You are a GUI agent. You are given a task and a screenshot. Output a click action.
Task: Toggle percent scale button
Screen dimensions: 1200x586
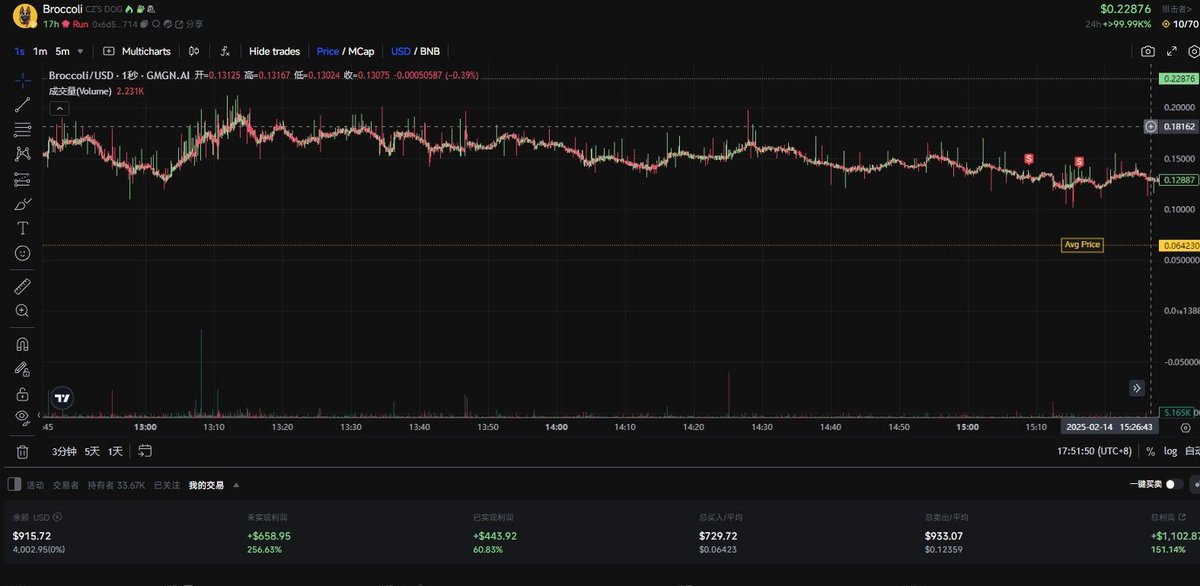(1150, 451)
